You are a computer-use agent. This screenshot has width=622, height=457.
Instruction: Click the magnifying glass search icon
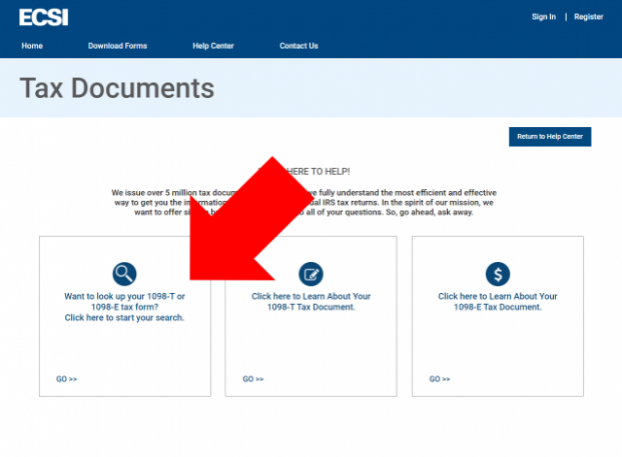click(124, 273)
